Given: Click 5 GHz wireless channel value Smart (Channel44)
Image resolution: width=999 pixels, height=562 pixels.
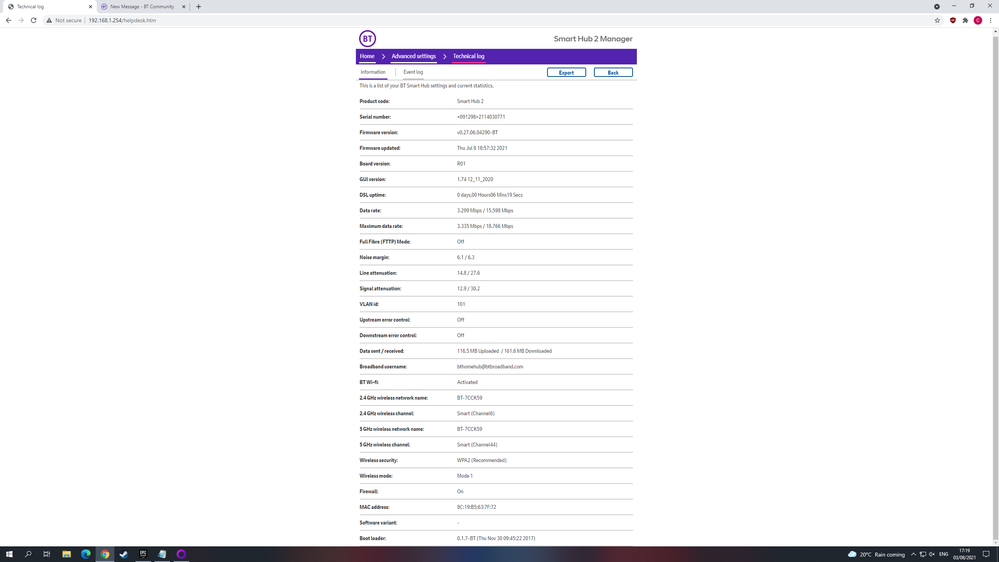Looking at the screenshot, I should pyautogui.click(x=477, y=445).
